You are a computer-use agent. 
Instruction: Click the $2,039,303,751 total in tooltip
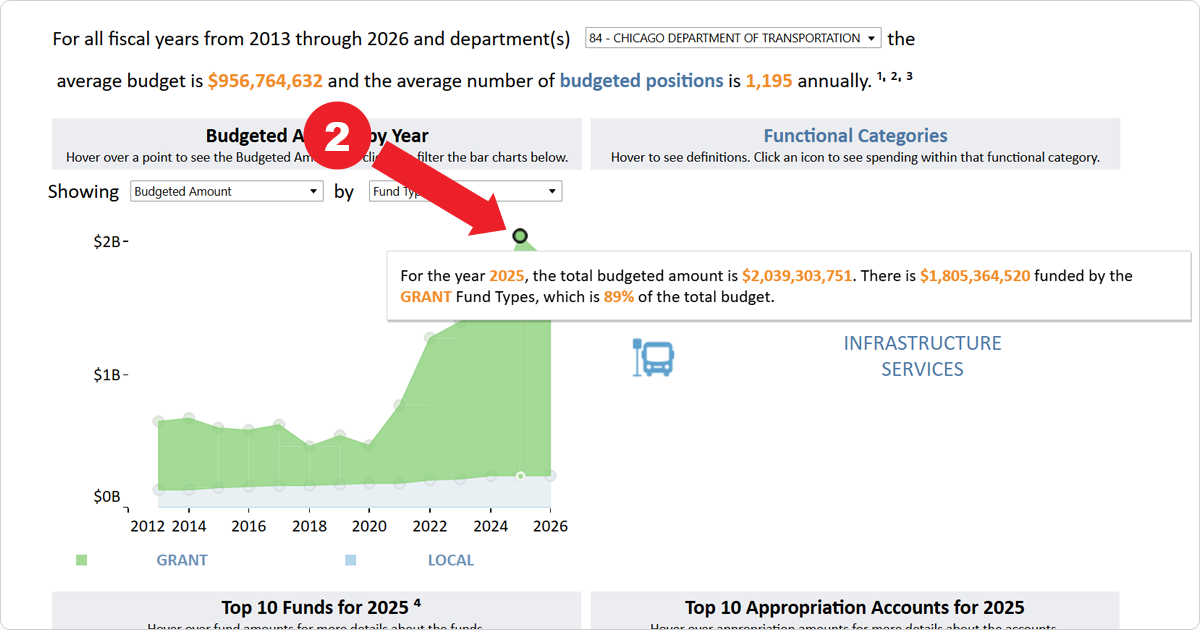(798, 276)
